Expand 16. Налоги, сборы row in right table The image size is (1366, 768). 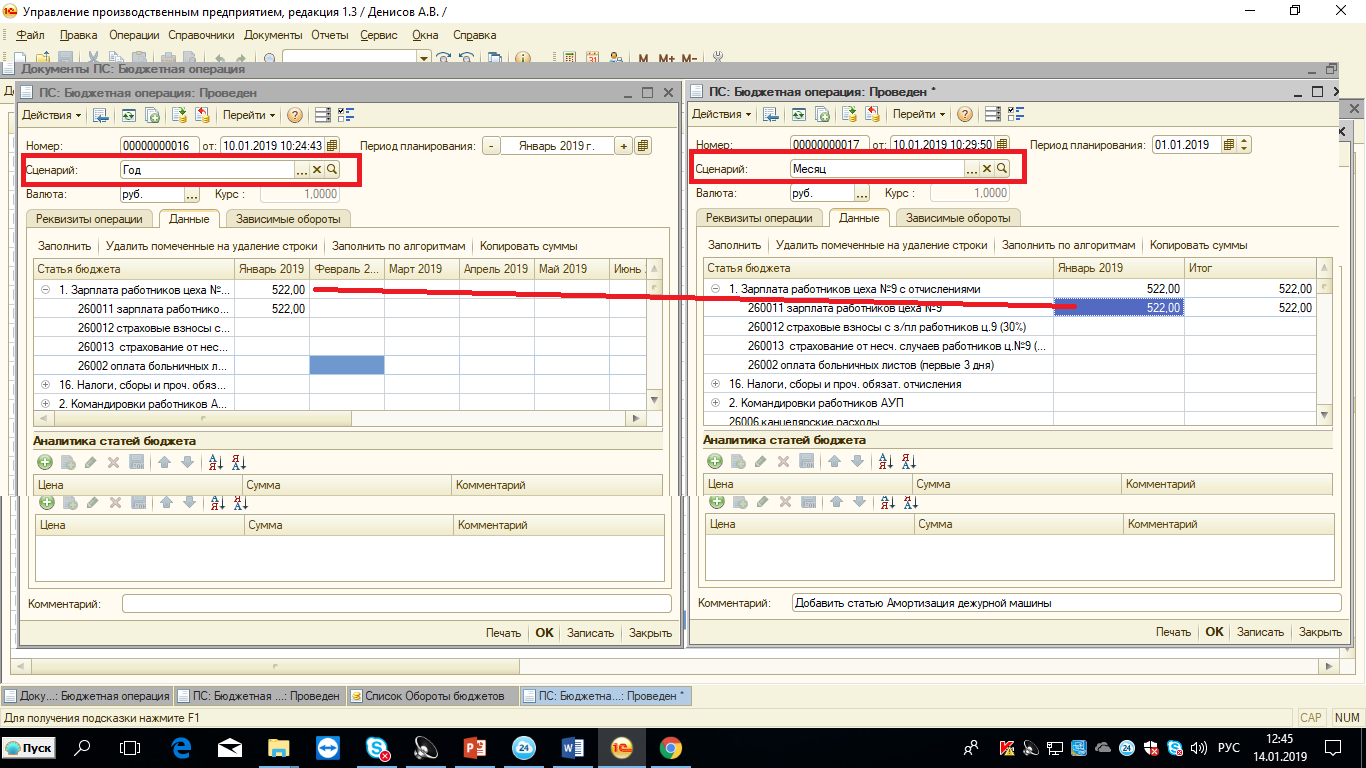point(716,384)
